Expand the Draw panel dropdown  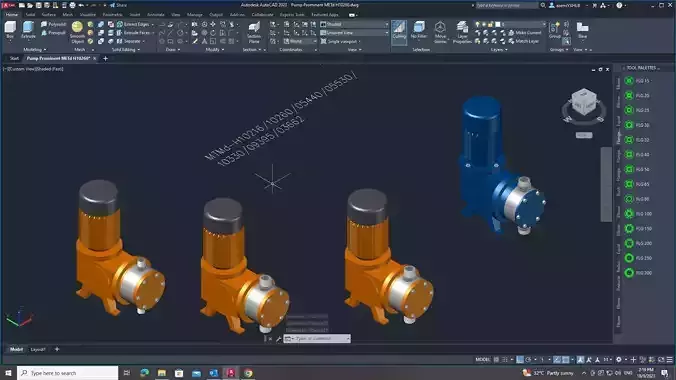(173, 50)
